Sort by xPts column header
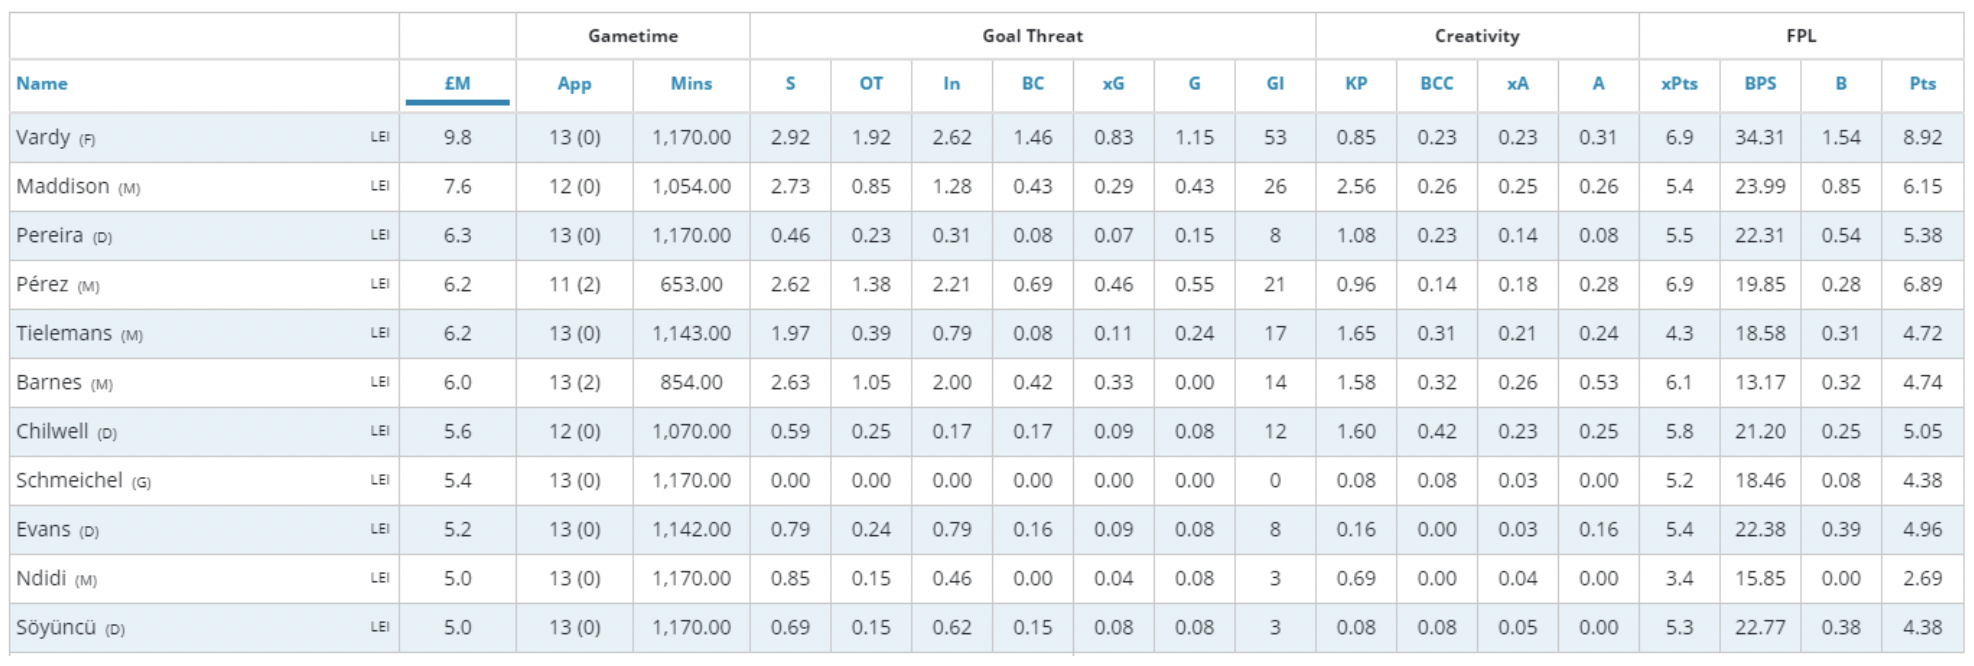 (1679, 84)
